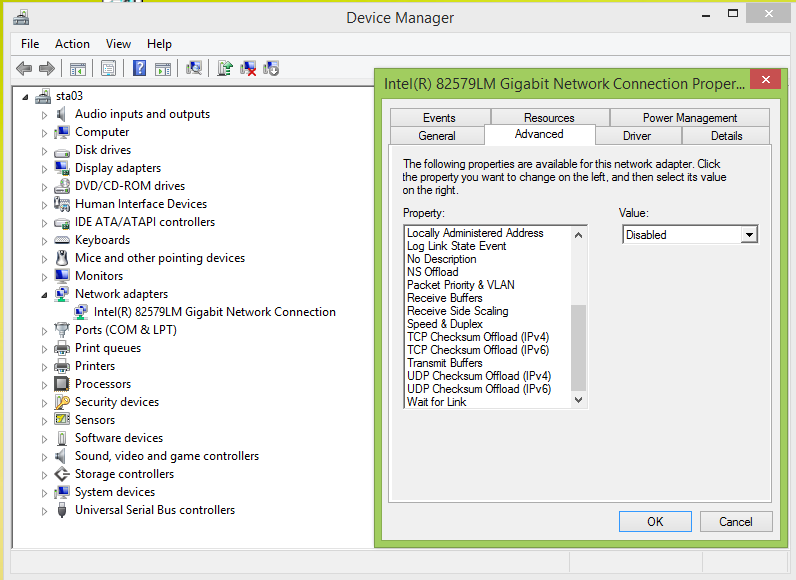
Task: Toggle Show/Hide Console Tree toolbar icon
Action: click(x=78, y=69)
